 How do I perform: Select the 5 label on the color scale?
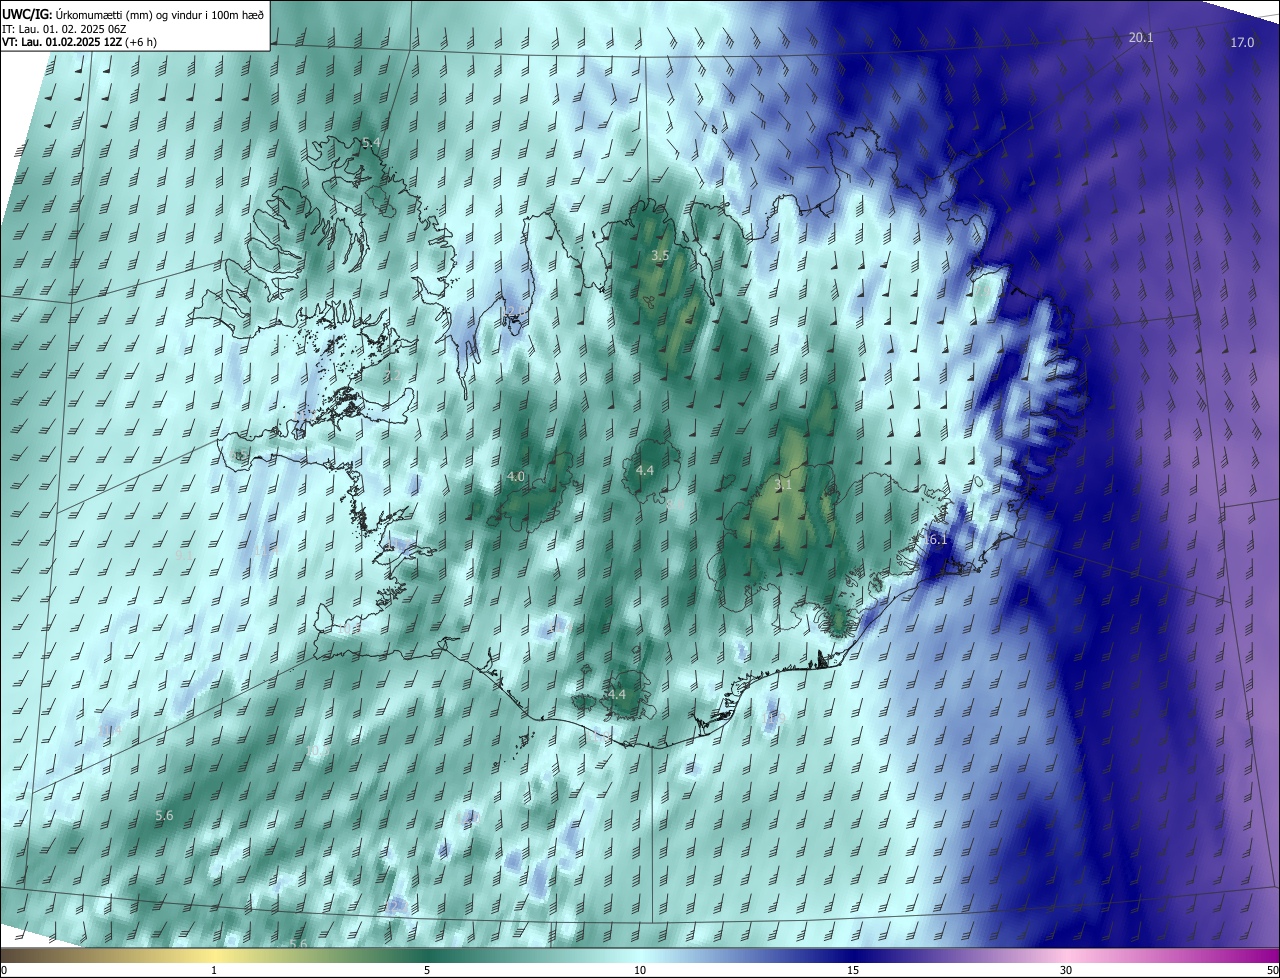click(427, 971)
